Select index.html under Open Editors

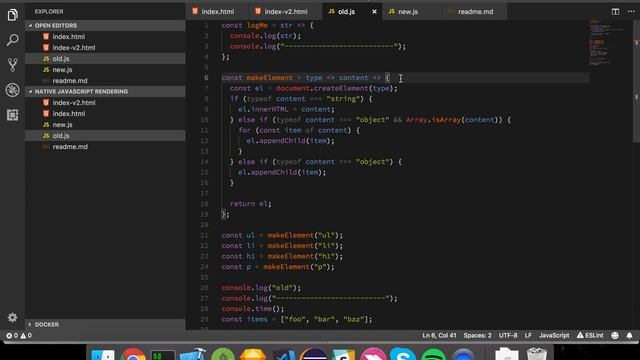pyautogui.click(x=105, y=36)
